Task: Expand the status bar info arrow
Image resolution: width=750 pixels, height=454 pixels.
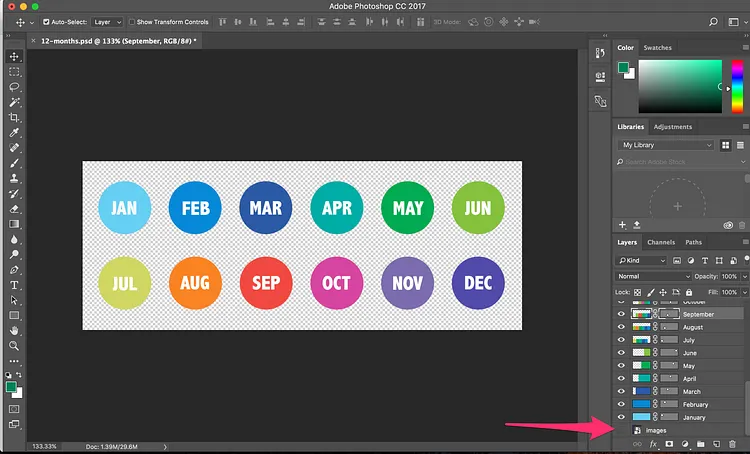Action: [165, 447]
